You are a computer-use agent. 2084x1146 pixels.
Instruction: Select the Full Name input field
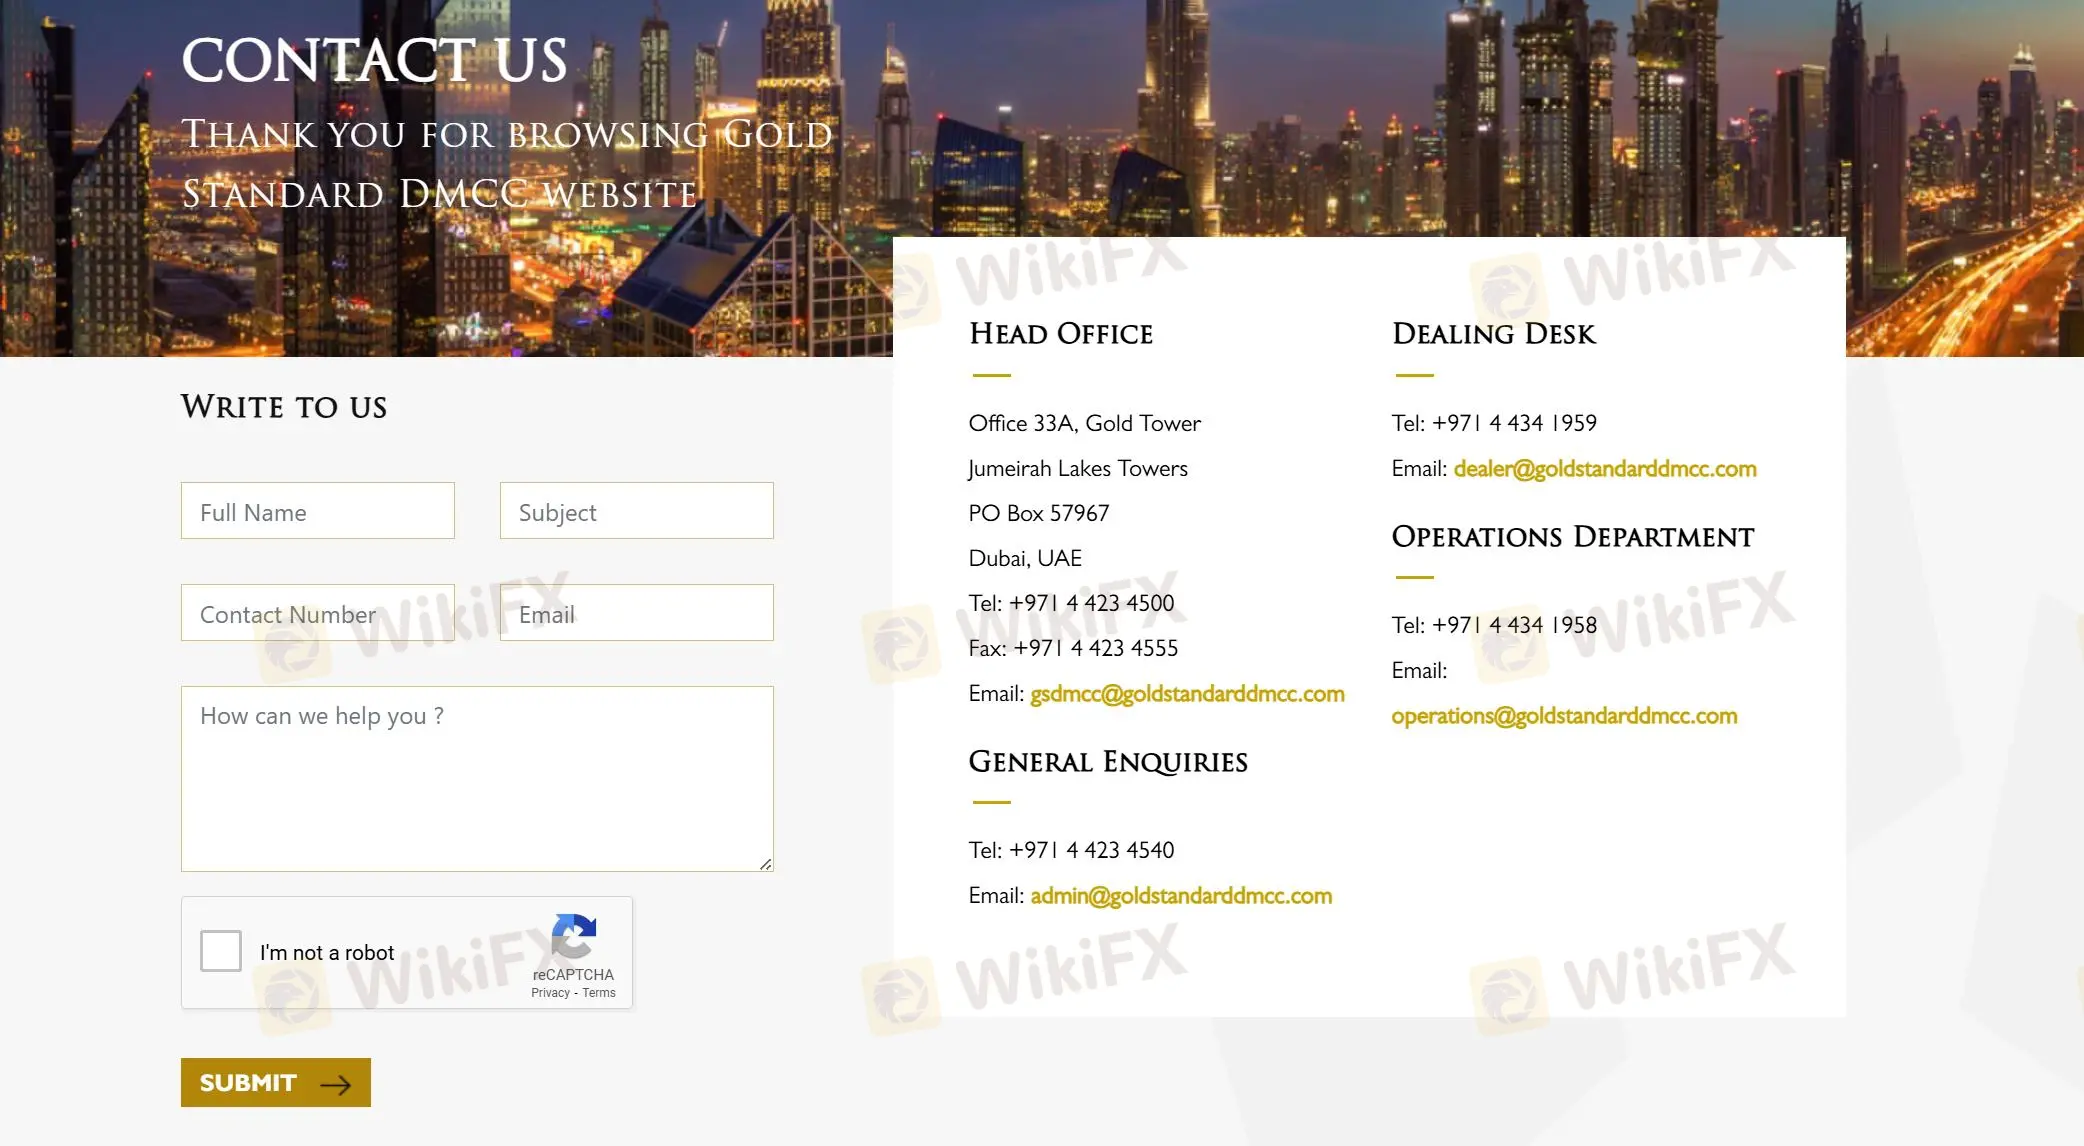click(x=317, y=511)
